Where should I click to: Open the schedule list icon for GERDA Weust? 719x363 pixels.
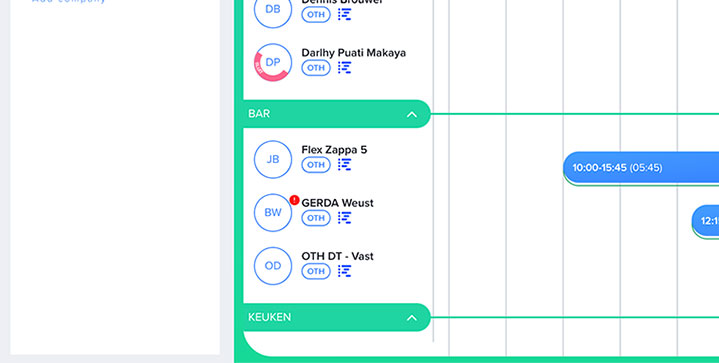344,218
